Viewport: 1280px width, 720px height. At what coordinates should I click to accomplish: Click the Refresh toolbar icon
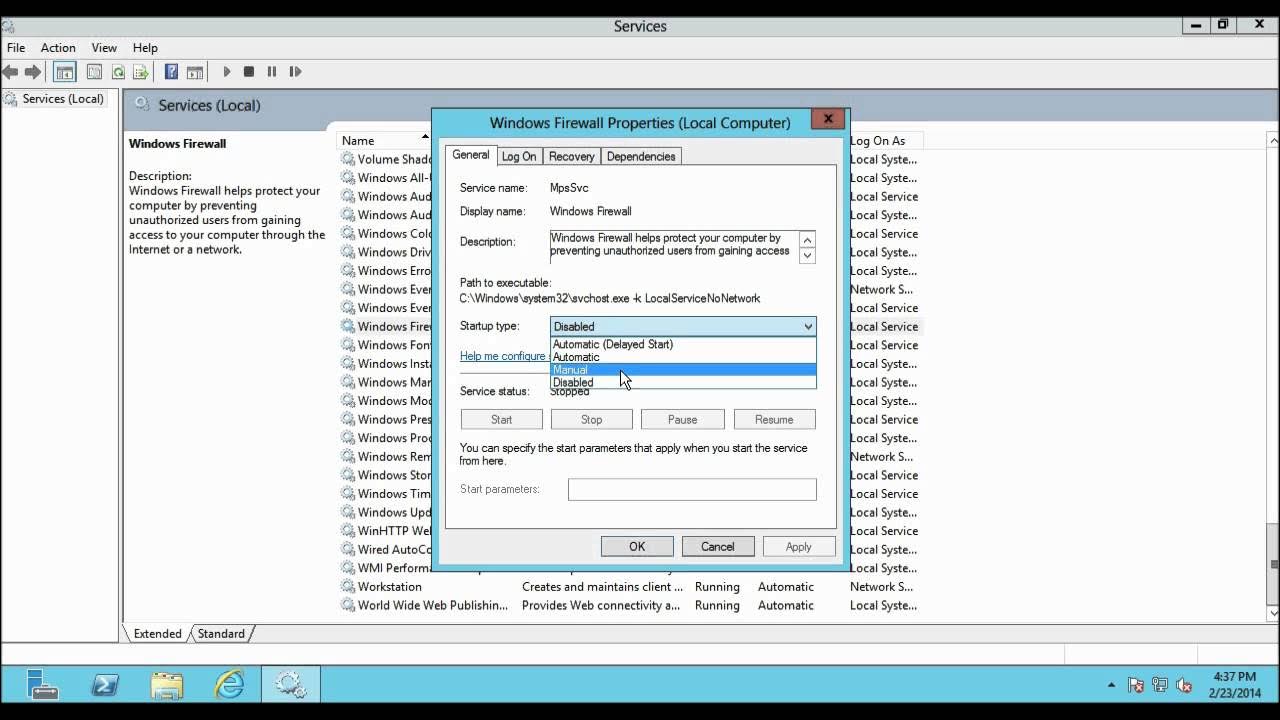tap(118, 72)
